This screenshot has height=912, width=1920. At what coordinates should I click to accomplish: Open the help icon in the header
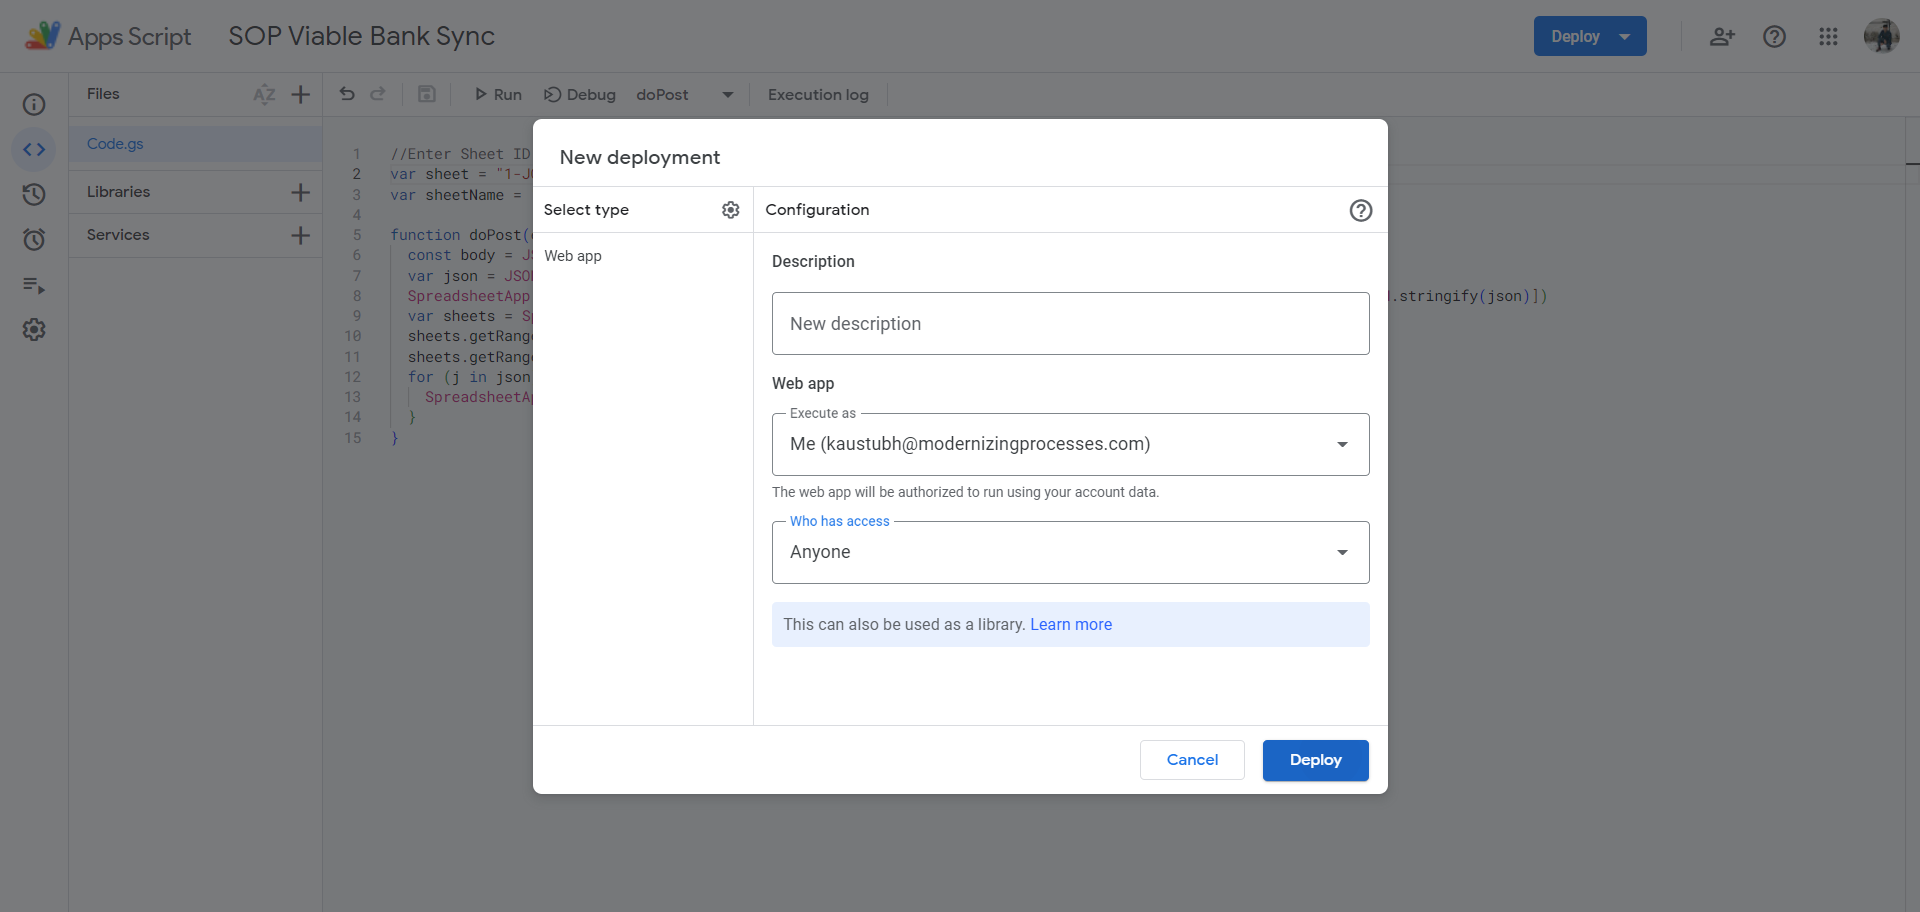click(1774, 36)
